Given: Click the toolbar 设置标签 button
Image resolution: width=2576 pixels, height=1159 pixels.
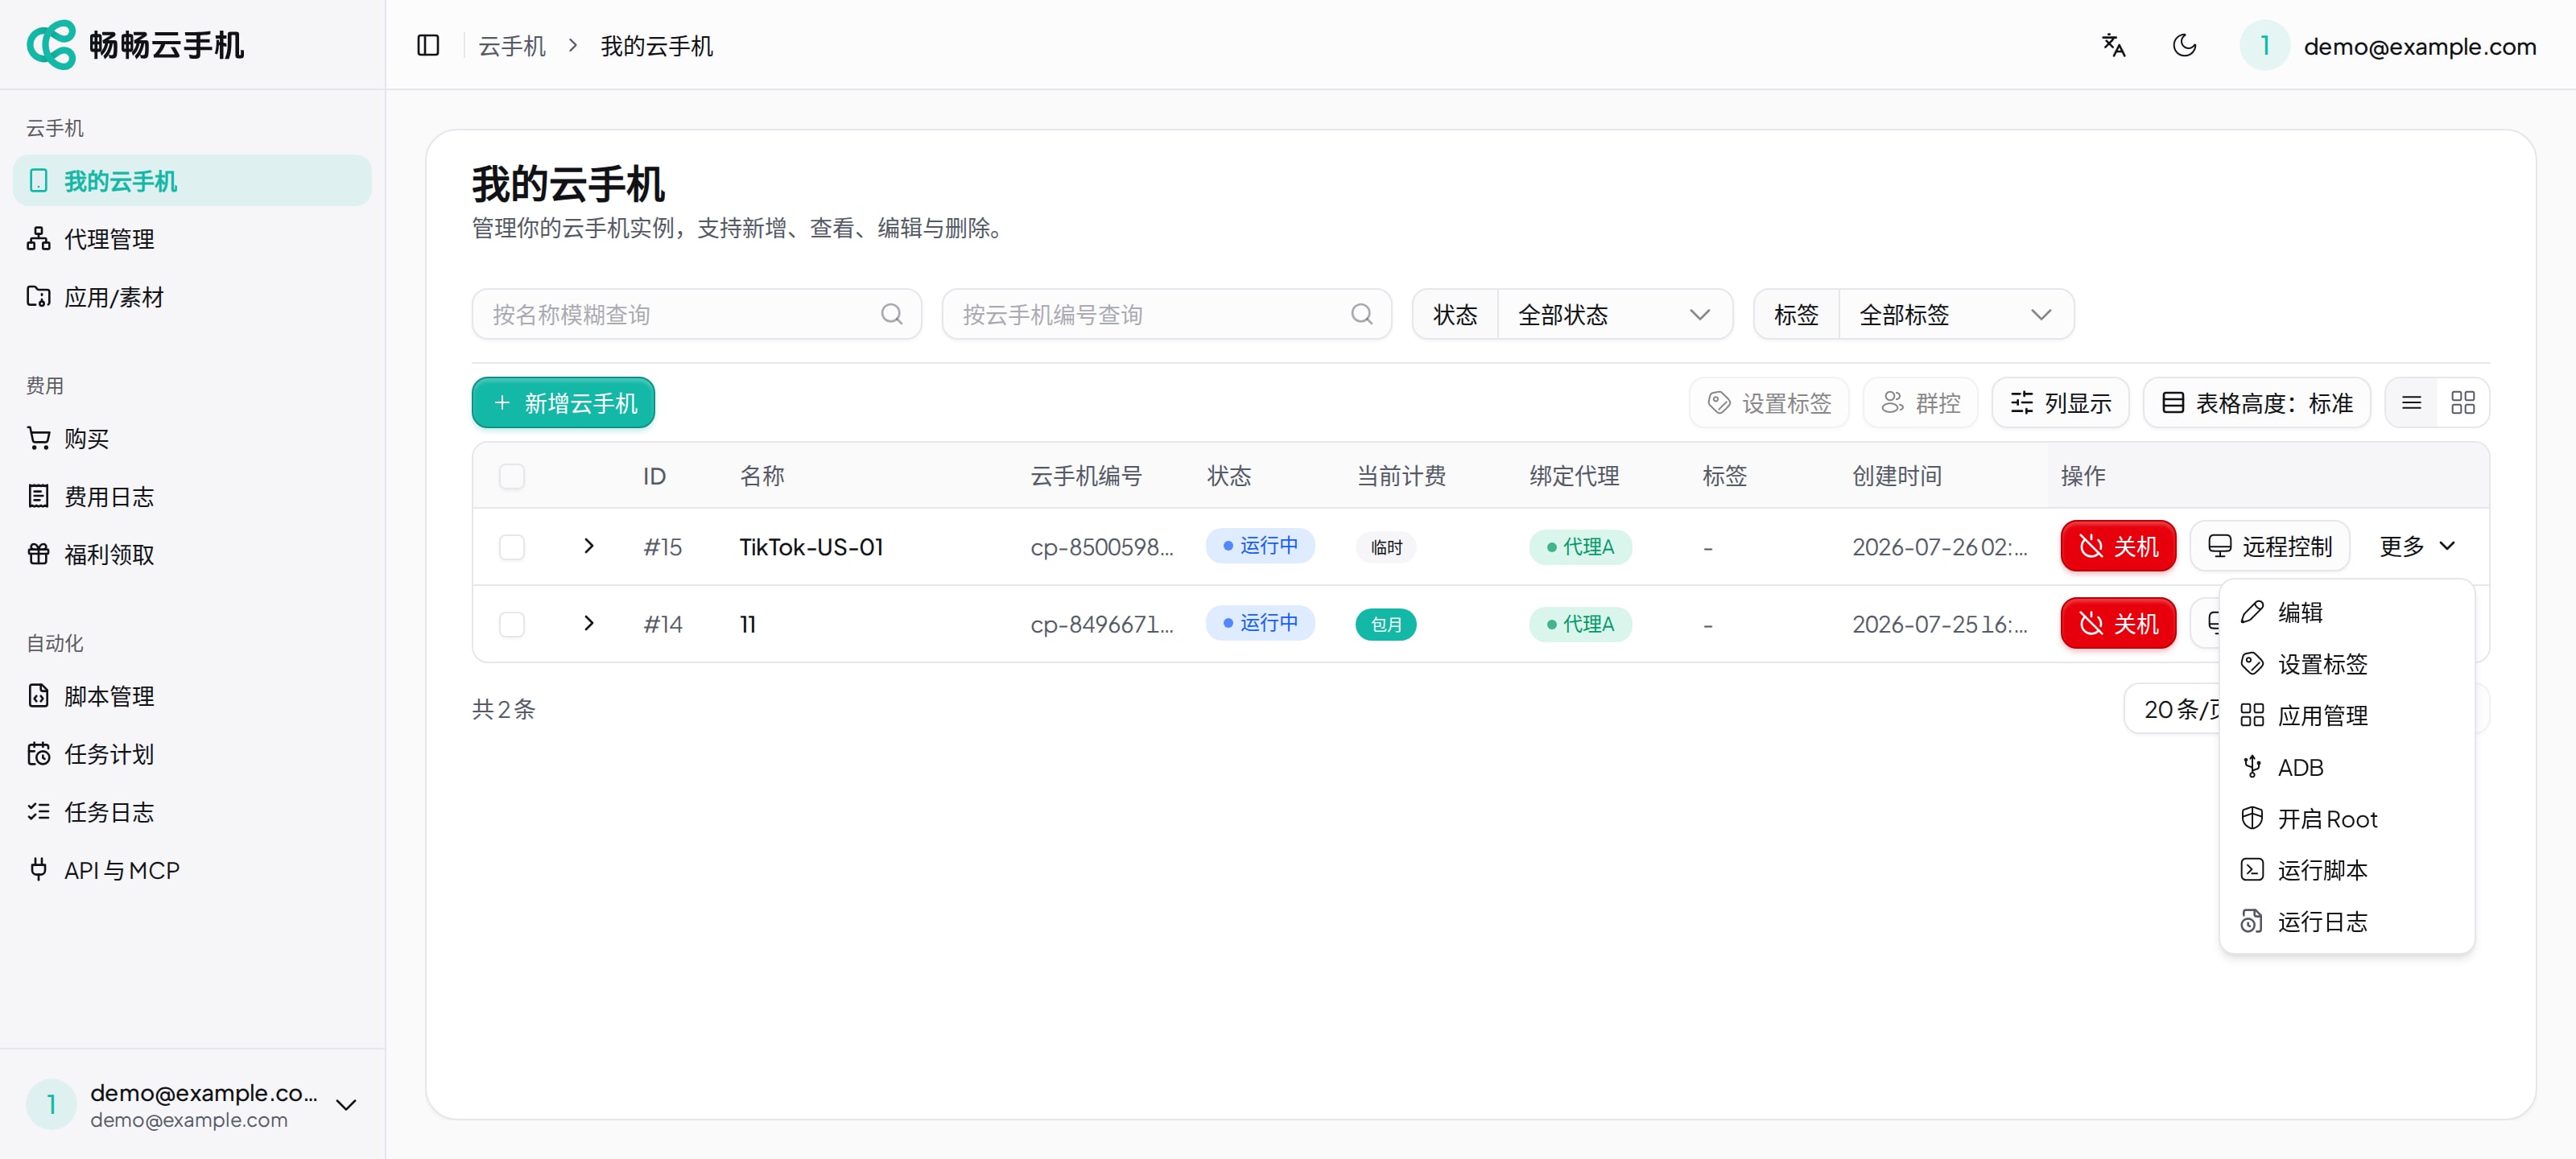Looking at the screenshot, I should click(x=1769, y=403).
